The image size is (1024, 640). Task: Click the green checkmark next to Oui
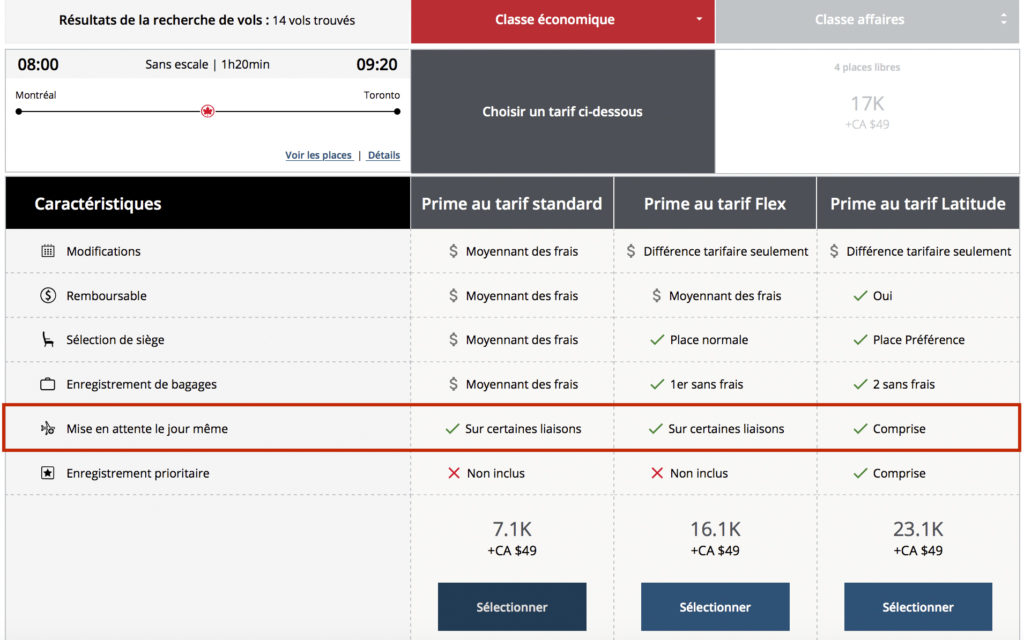pos(859,296)
